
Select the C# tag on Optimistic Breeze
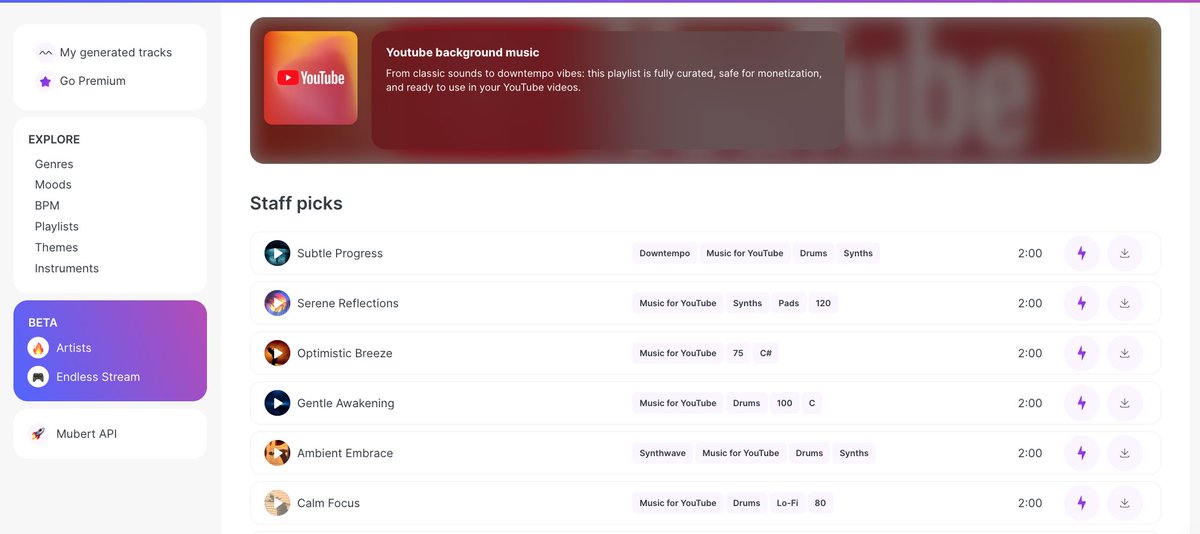[x=765, y=353]
